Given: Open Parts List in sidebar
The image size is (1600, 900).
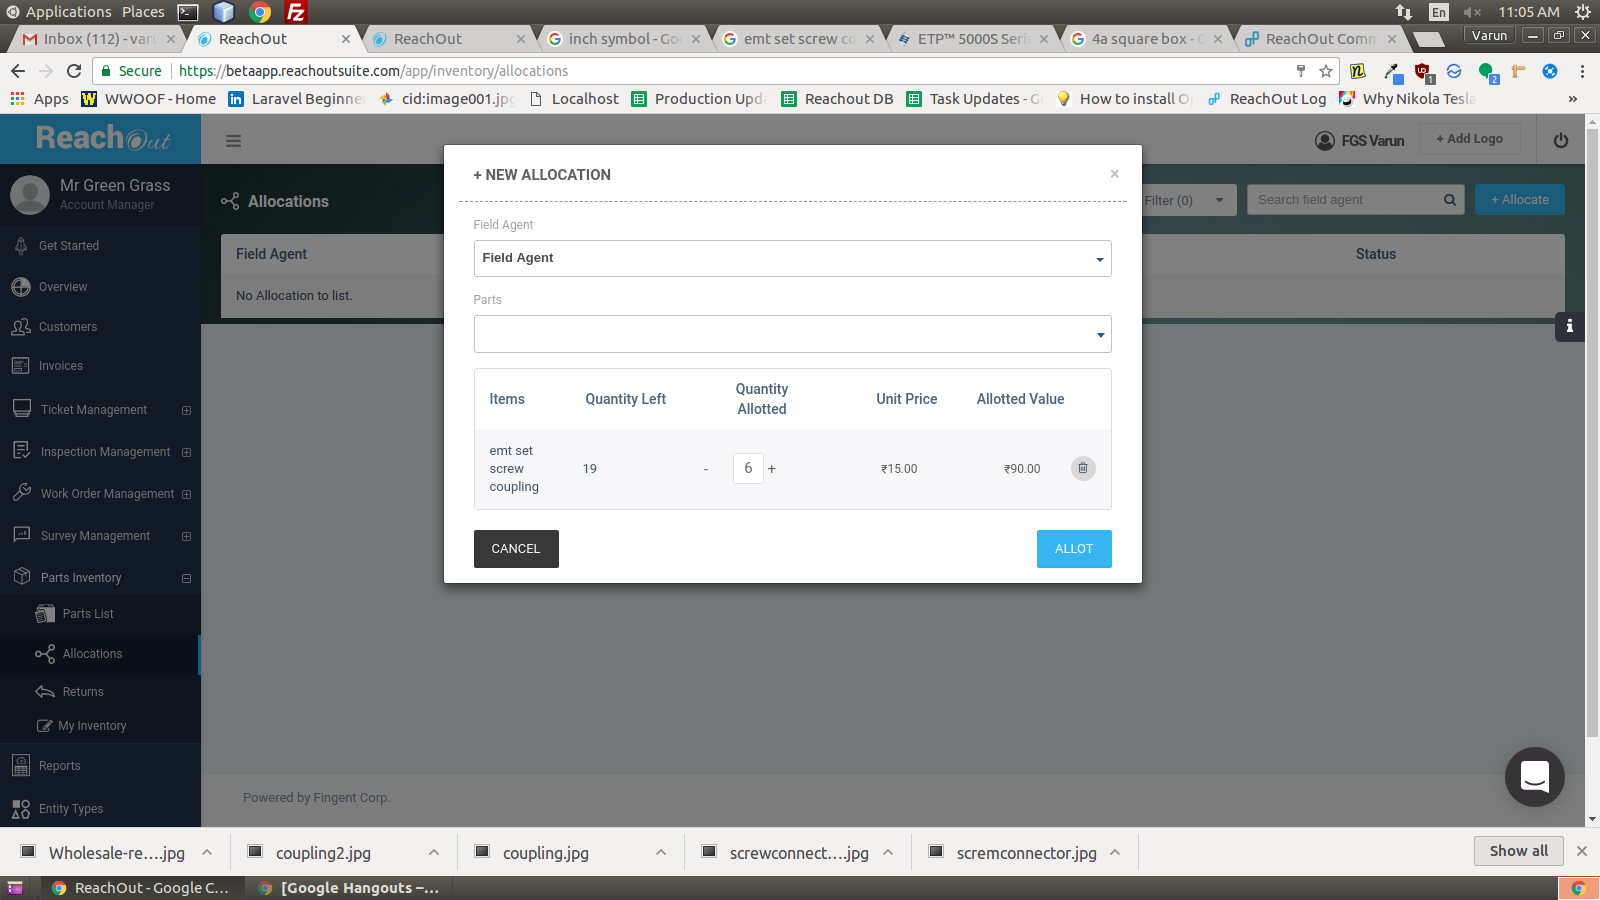Looking at the screenshot, I should coord(88,614).
